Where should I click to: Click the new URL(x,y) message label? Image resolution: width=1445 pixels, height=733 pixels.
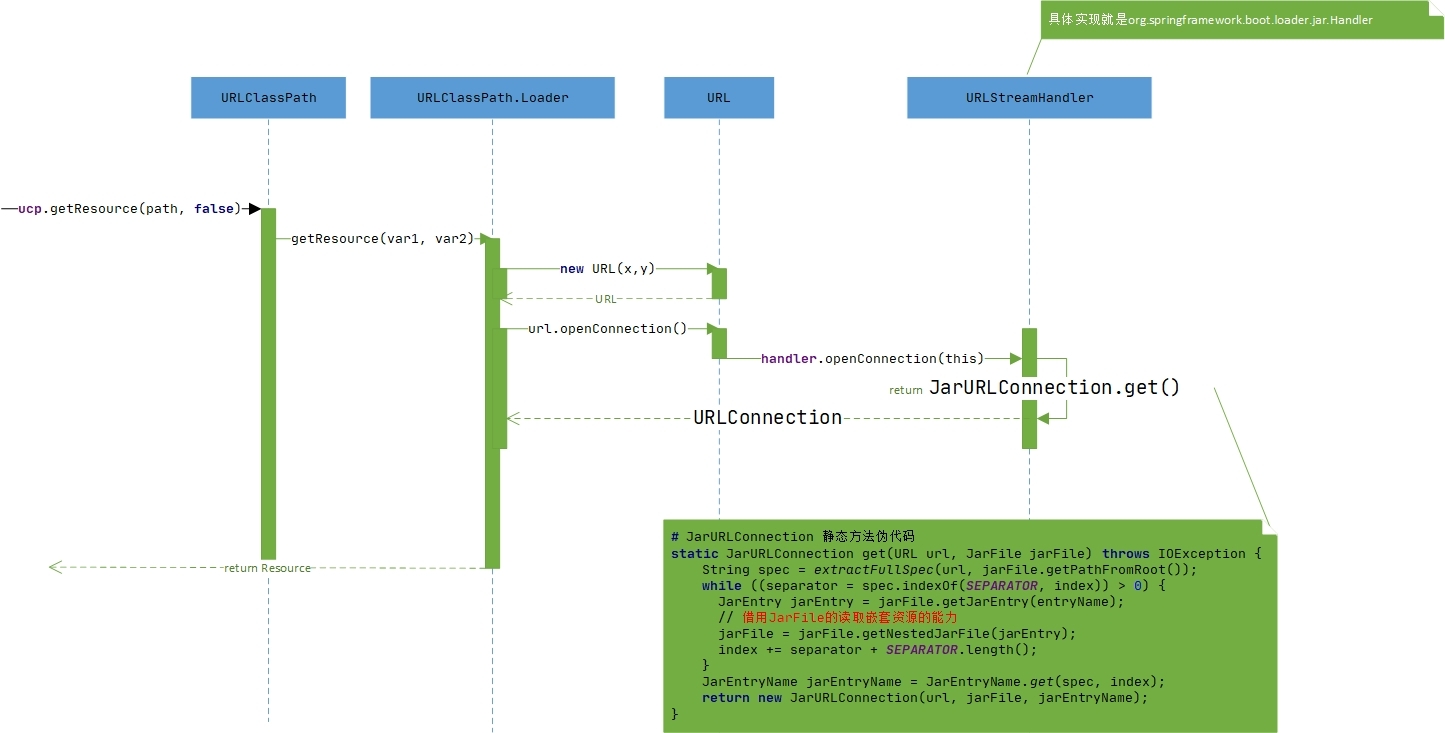point(607,269)
